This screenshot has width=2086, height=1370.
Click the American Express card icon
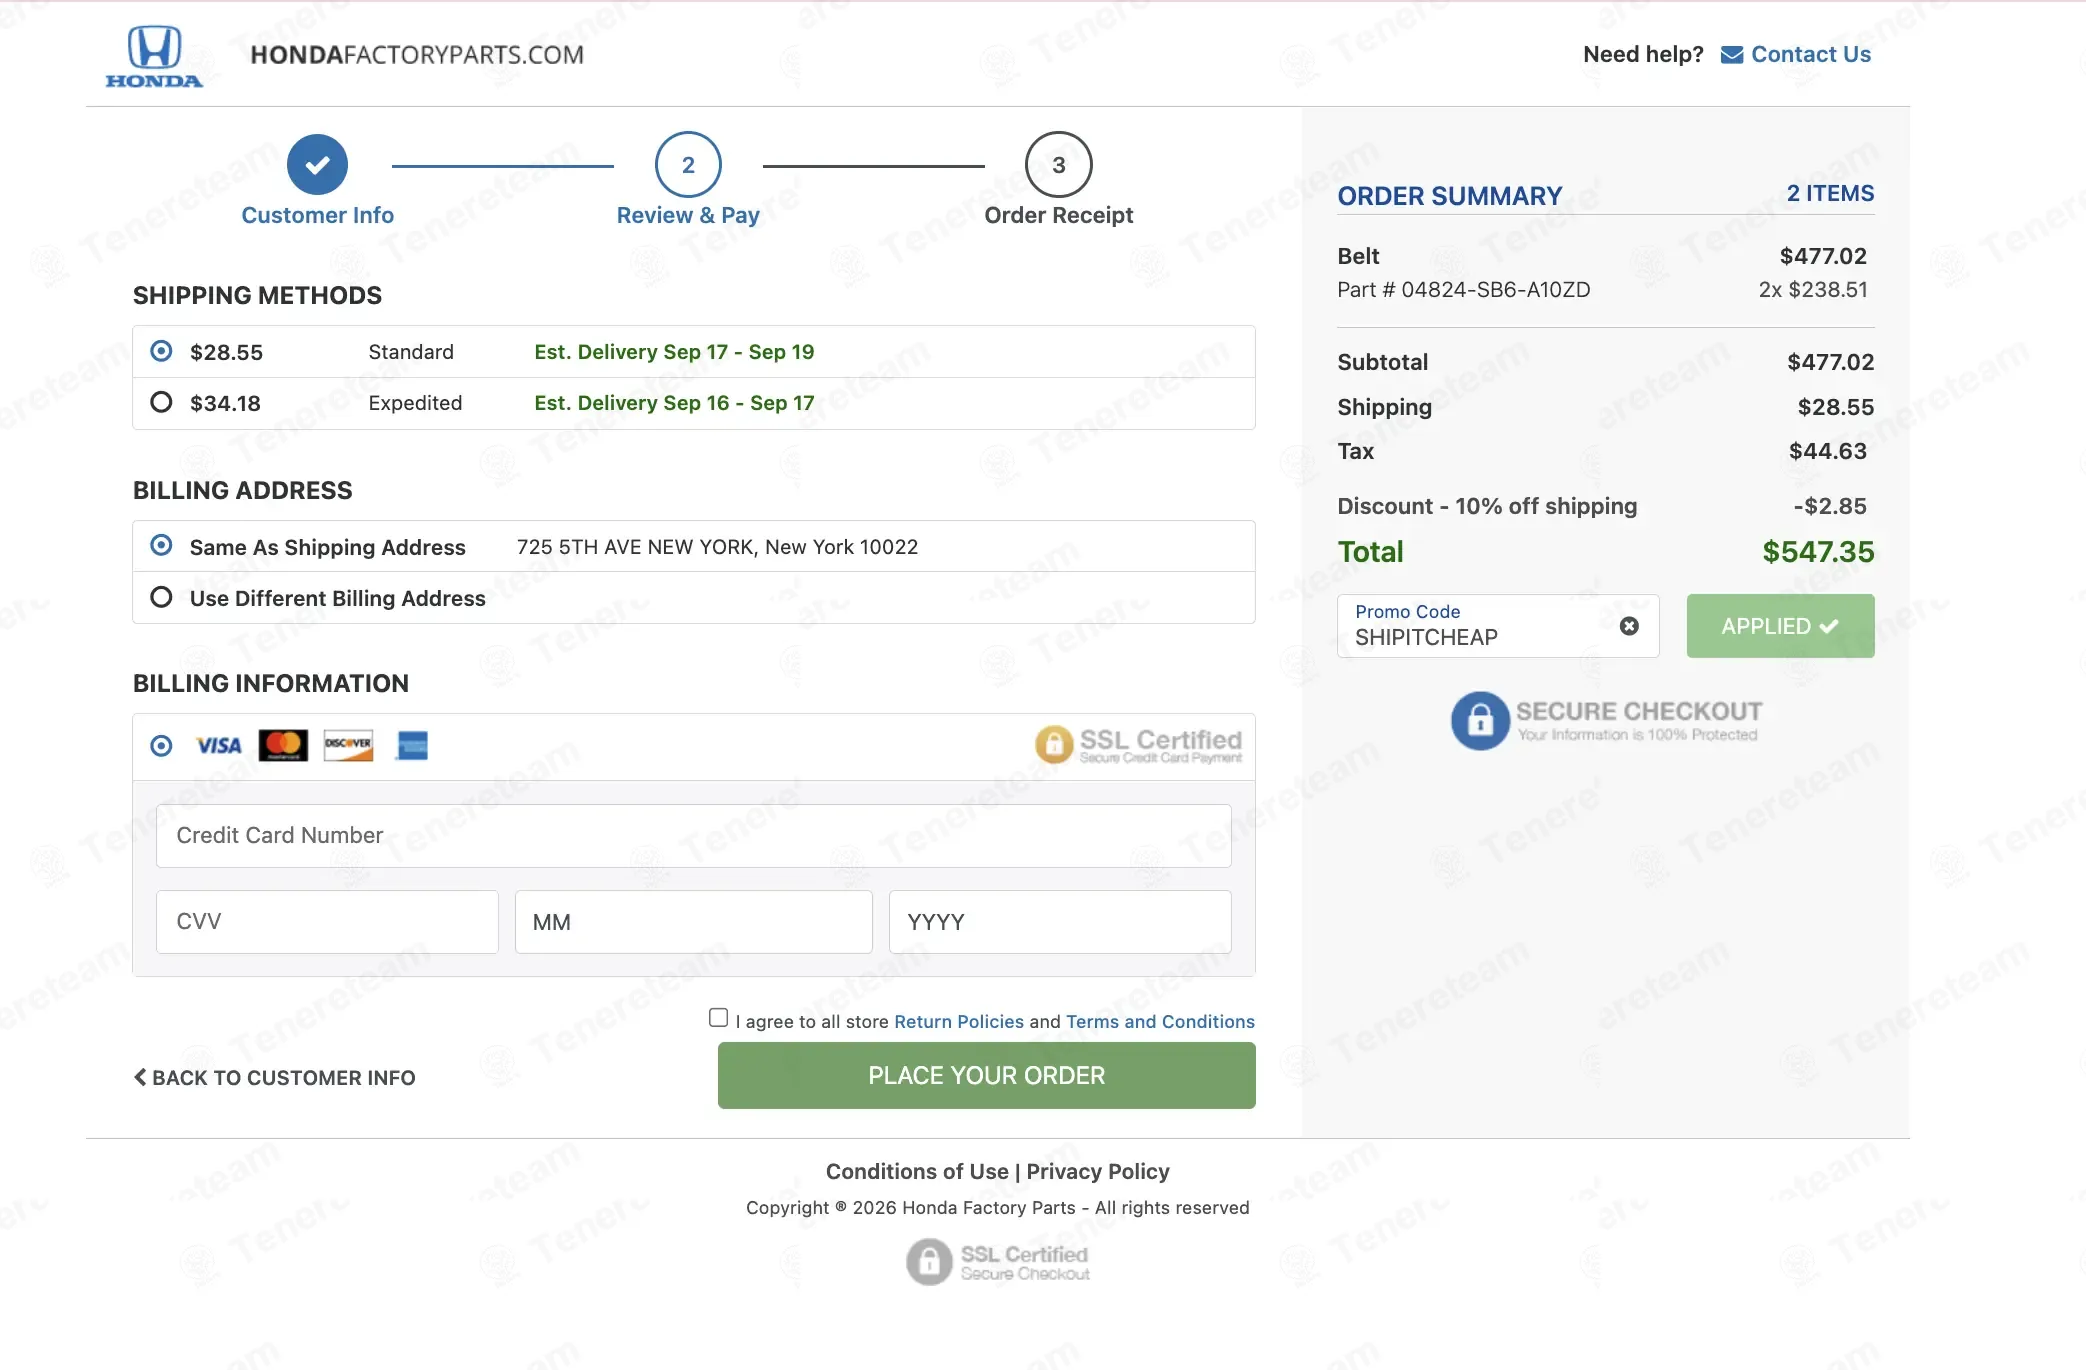pos(412,746)
